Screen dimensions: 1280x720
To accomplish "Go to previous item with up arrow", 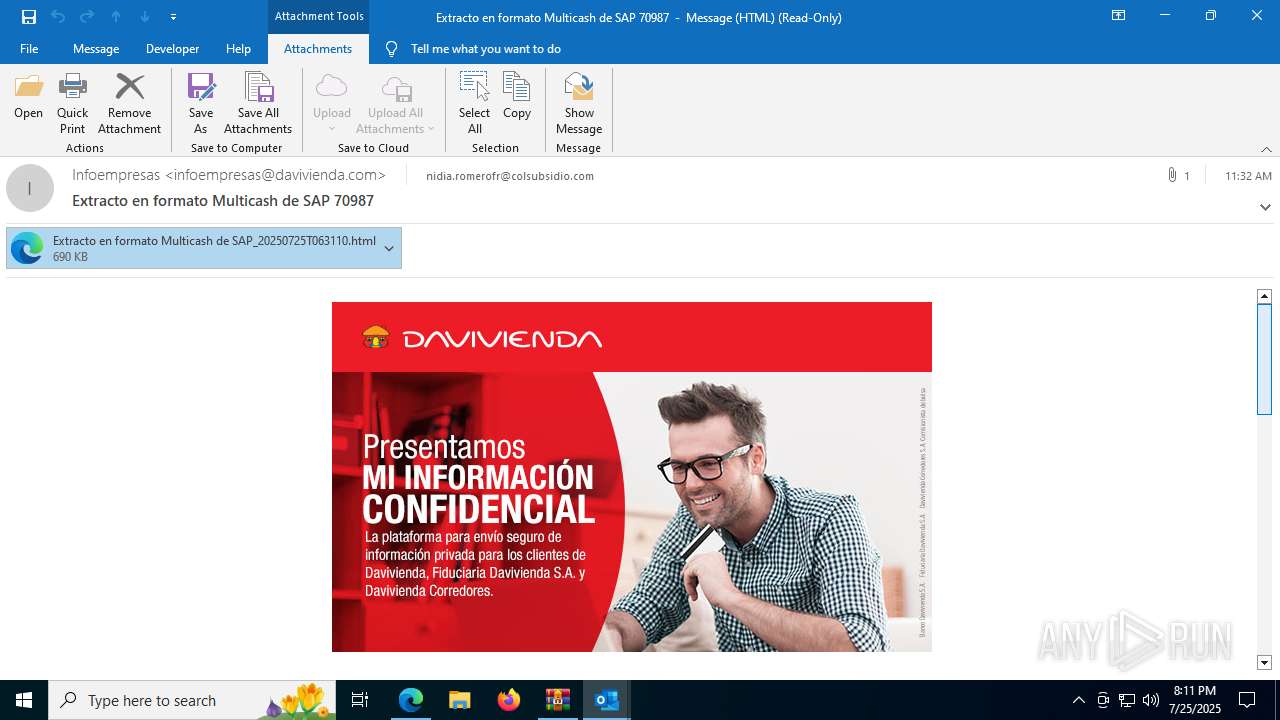I will click(x=116, y=17).
